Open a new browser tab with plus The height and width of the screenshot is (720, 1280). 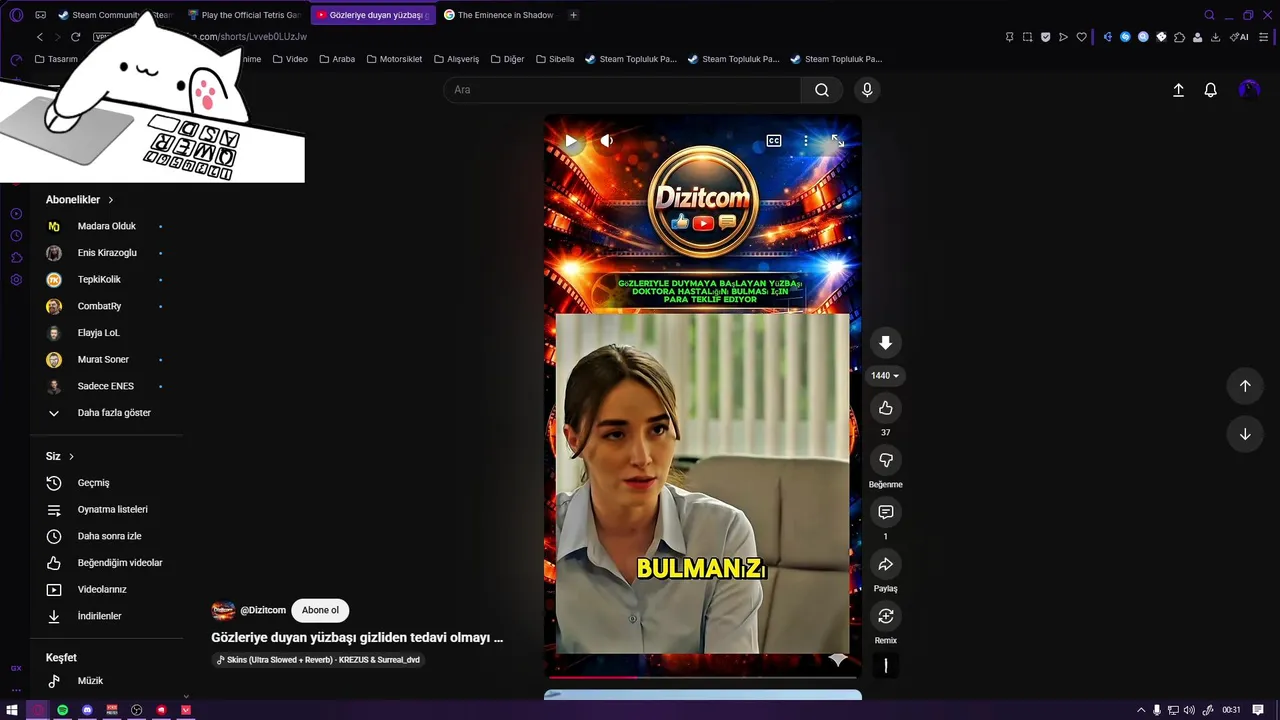click(573, 15)
